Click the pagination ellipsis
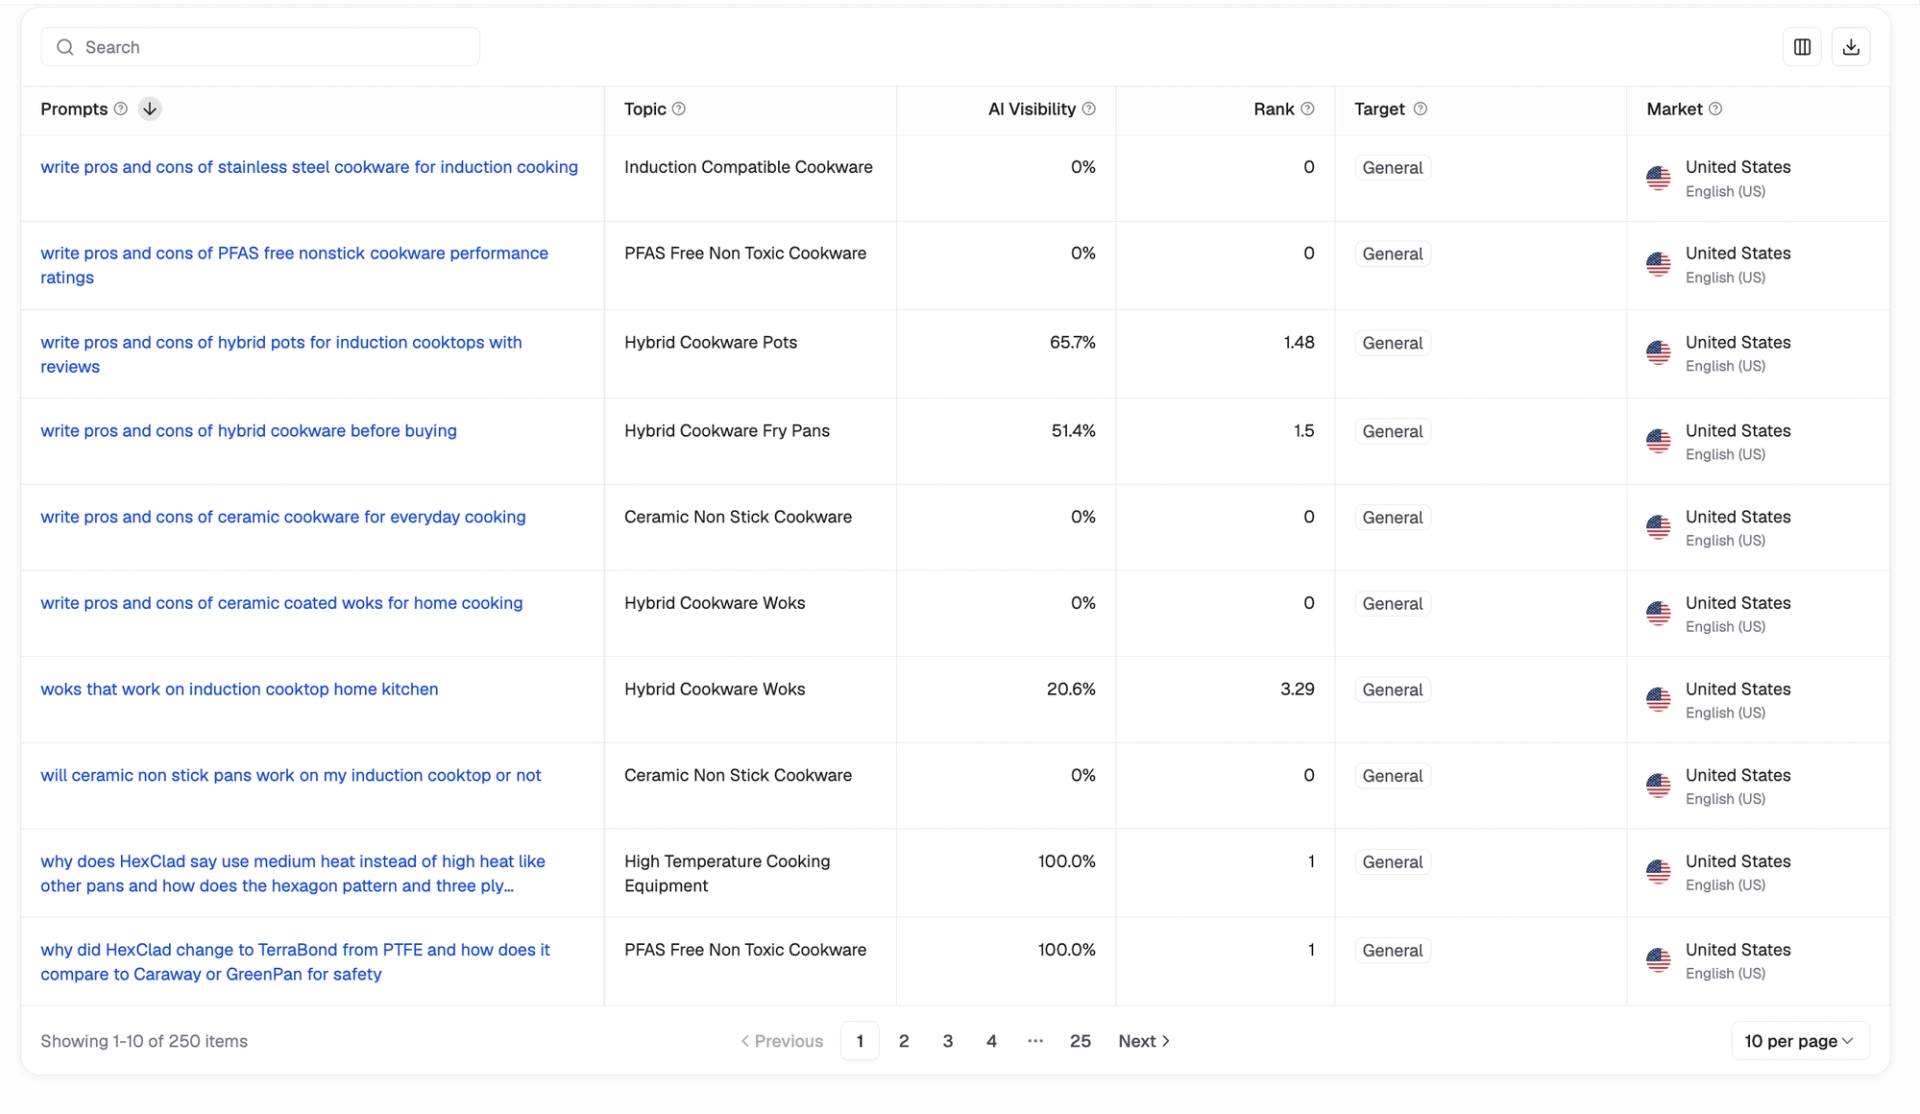Viewport: 1920px width, 1114px height. pos(1035,1041)
